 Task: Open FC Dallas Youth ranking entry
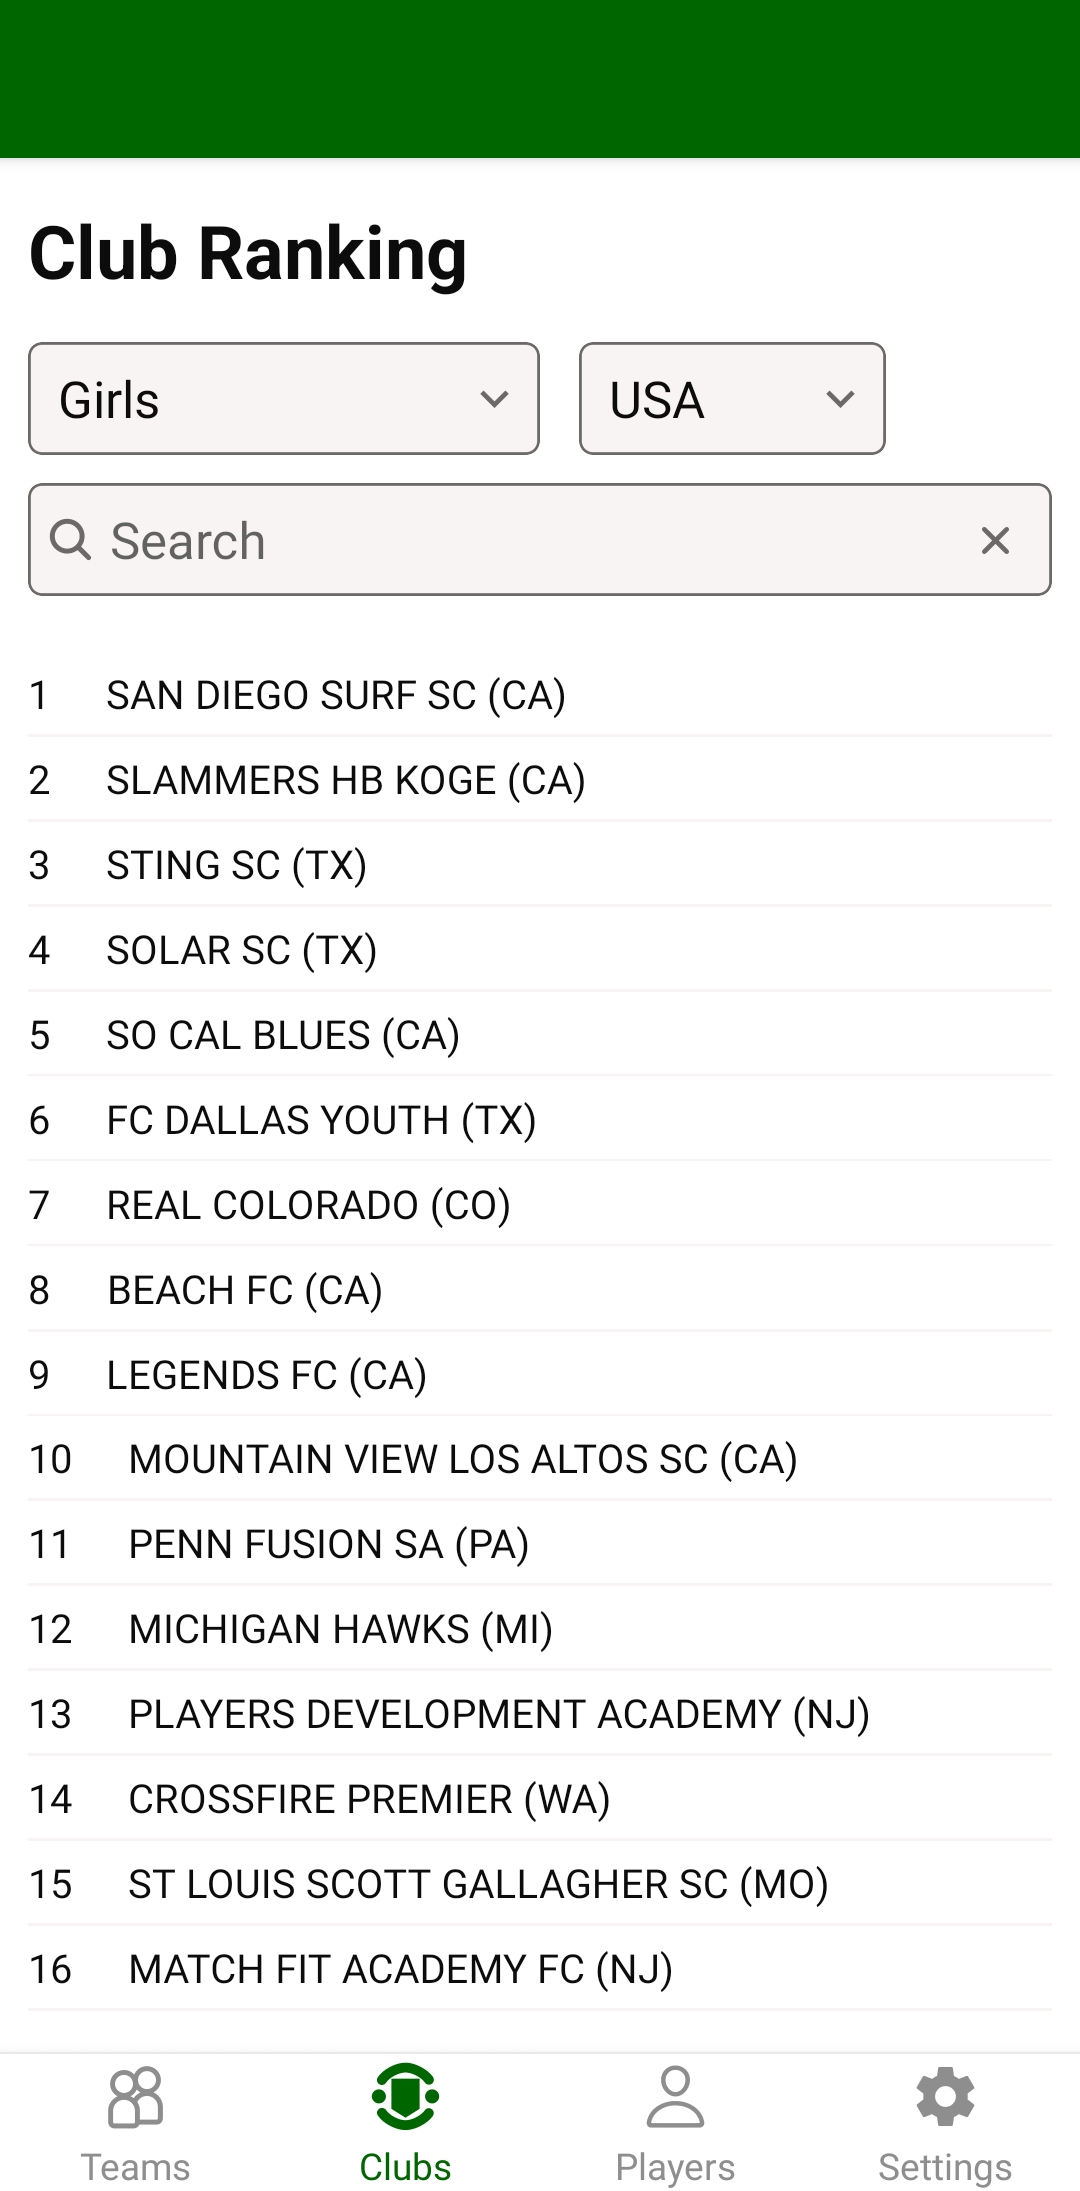(321, 1121)
